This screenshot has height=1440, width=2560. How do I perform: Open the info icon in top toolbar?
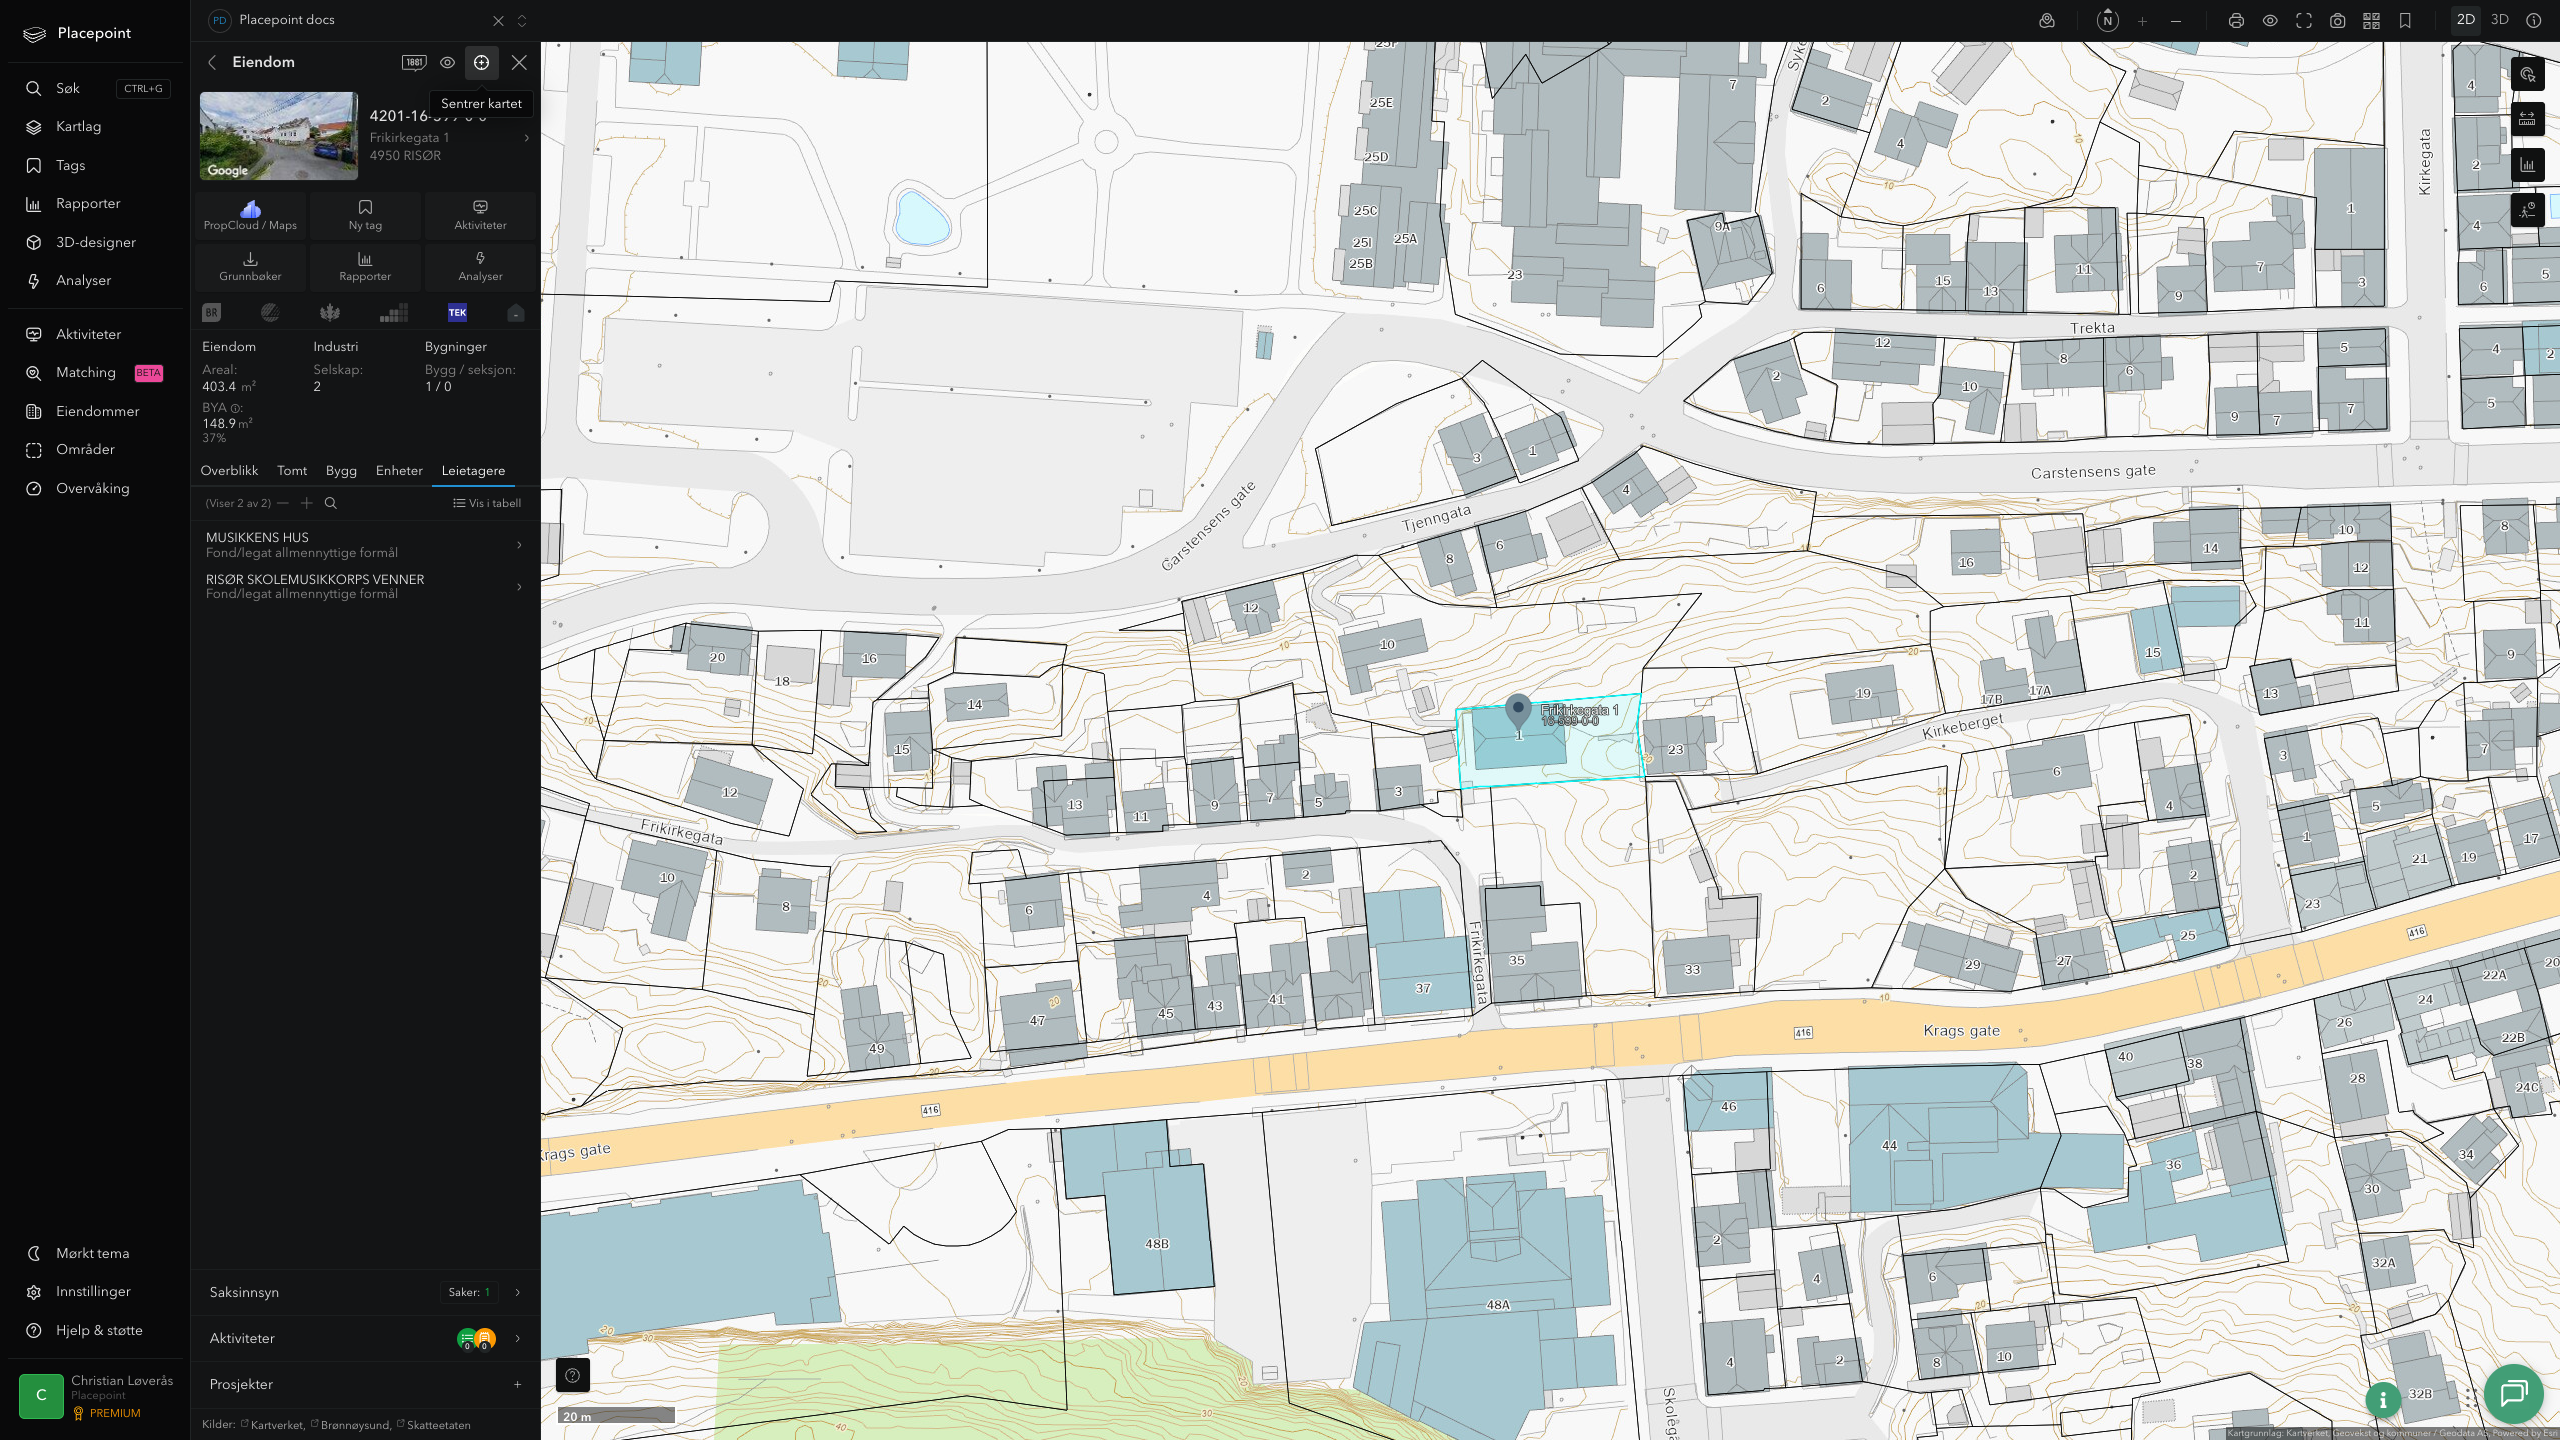pos(2534,20)
